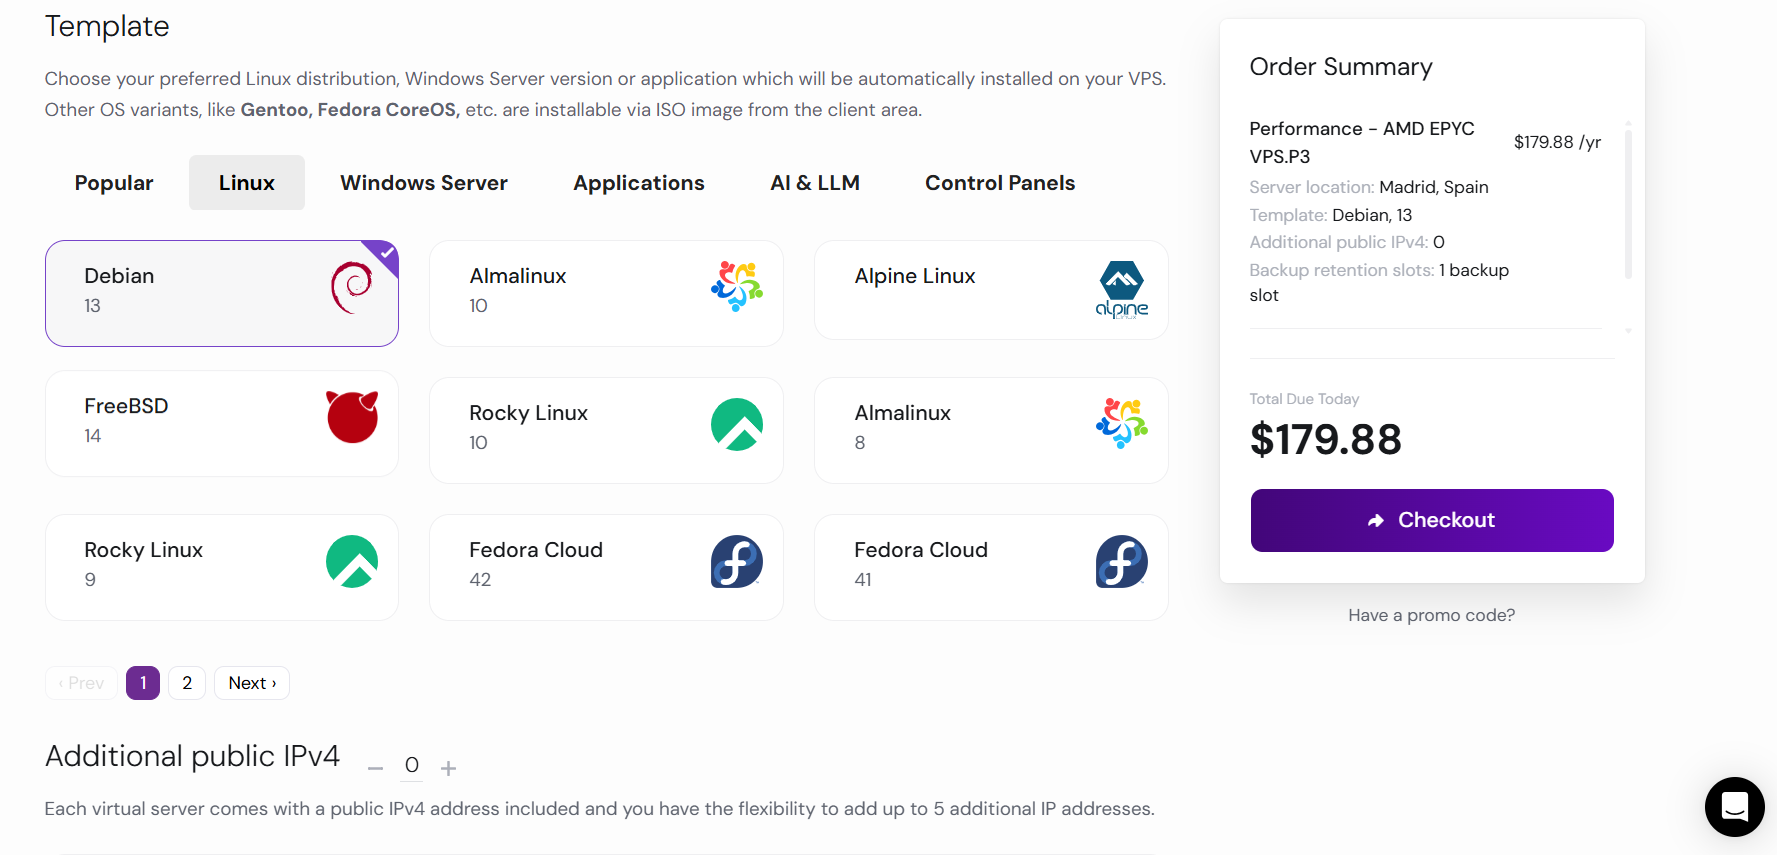Select the FreeBSD 14 template card
The height and width of the screenshot is (855, 1777).
222,423
